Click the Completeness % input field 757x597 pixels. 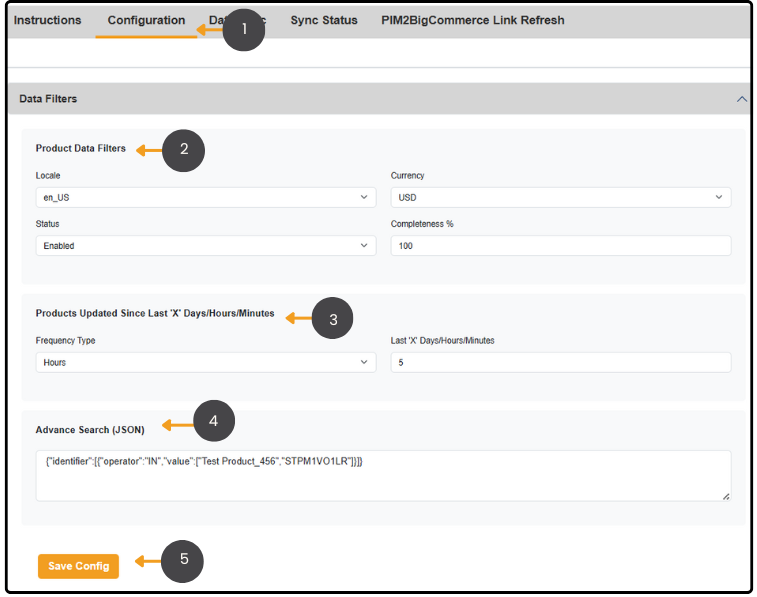pos(560,246)
